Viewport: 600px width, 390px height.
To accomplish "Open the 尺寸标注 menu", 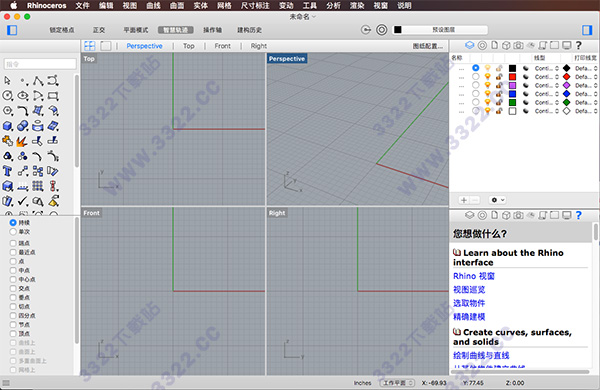I will [255, 5].
